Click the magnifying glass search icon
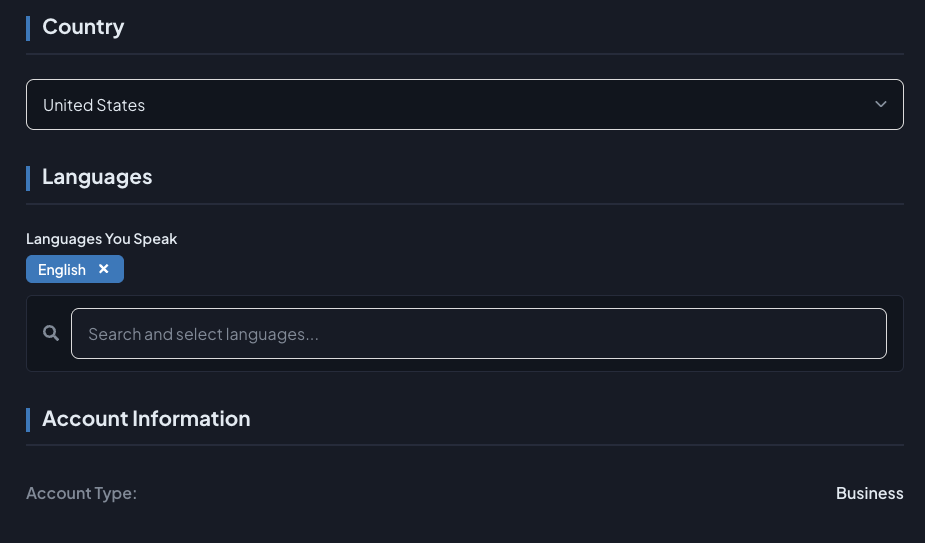 point(51,333)
